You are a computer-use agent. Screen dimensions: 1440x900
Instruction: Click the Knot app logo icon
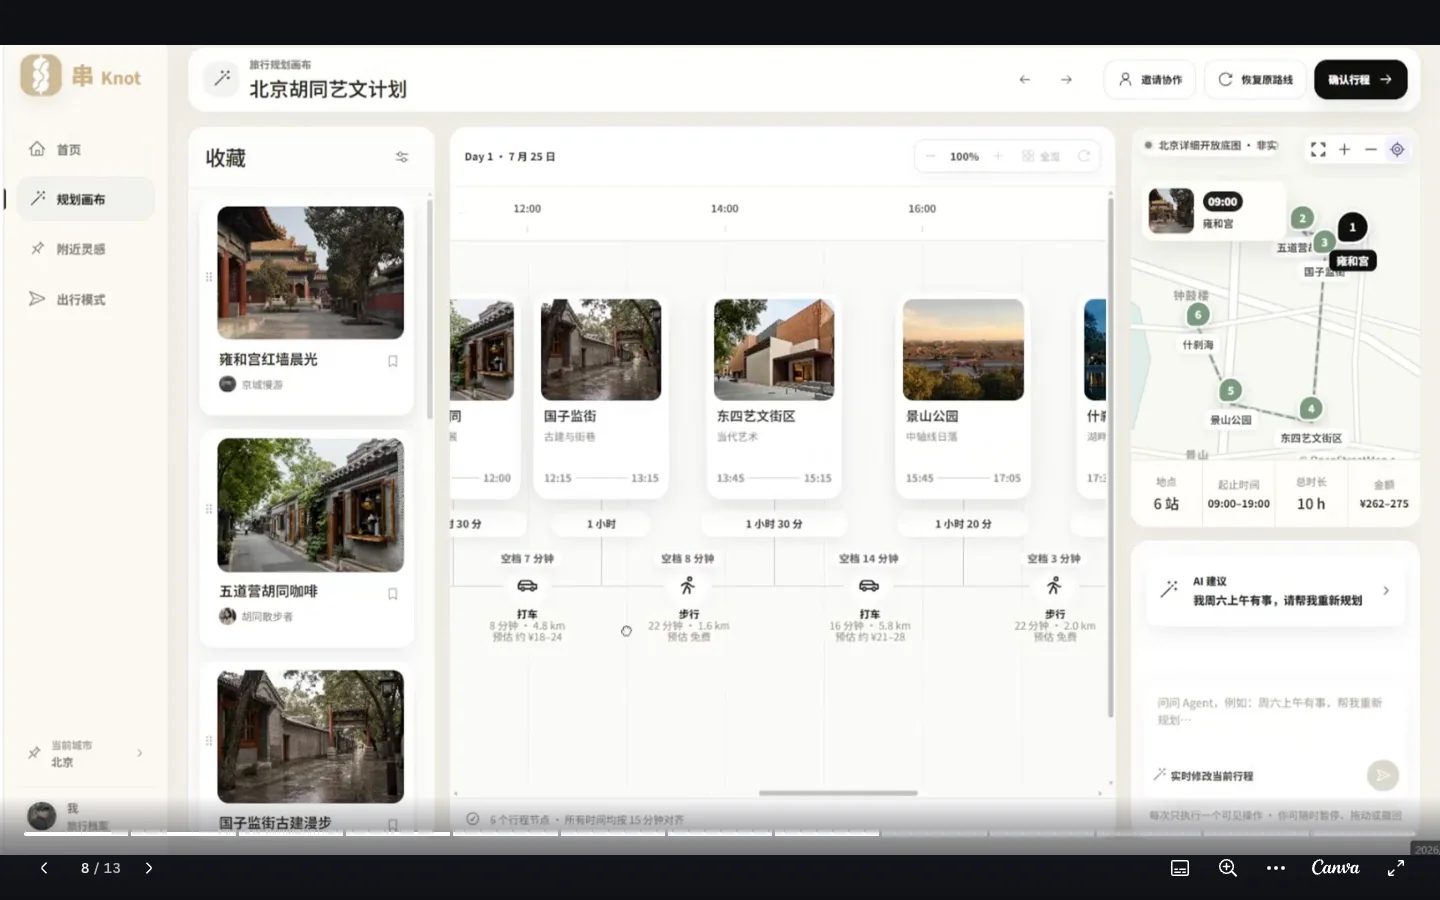pyautogui.click(x=41, y=76)
